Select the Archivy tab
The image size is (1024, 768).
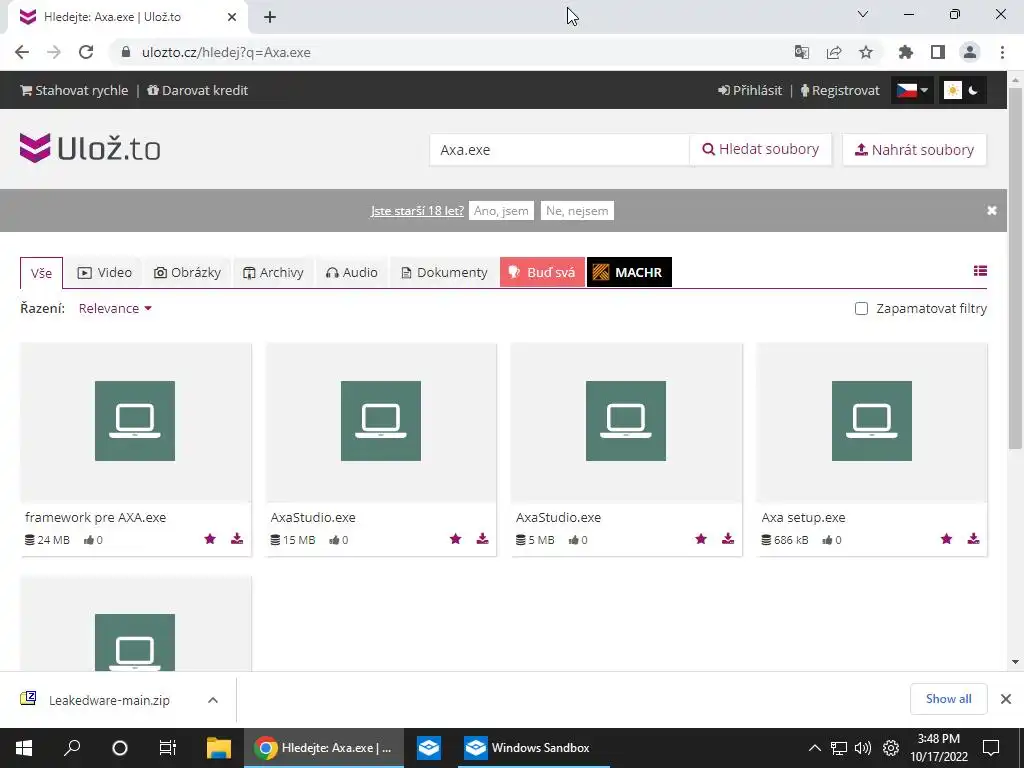click(273, 272)
